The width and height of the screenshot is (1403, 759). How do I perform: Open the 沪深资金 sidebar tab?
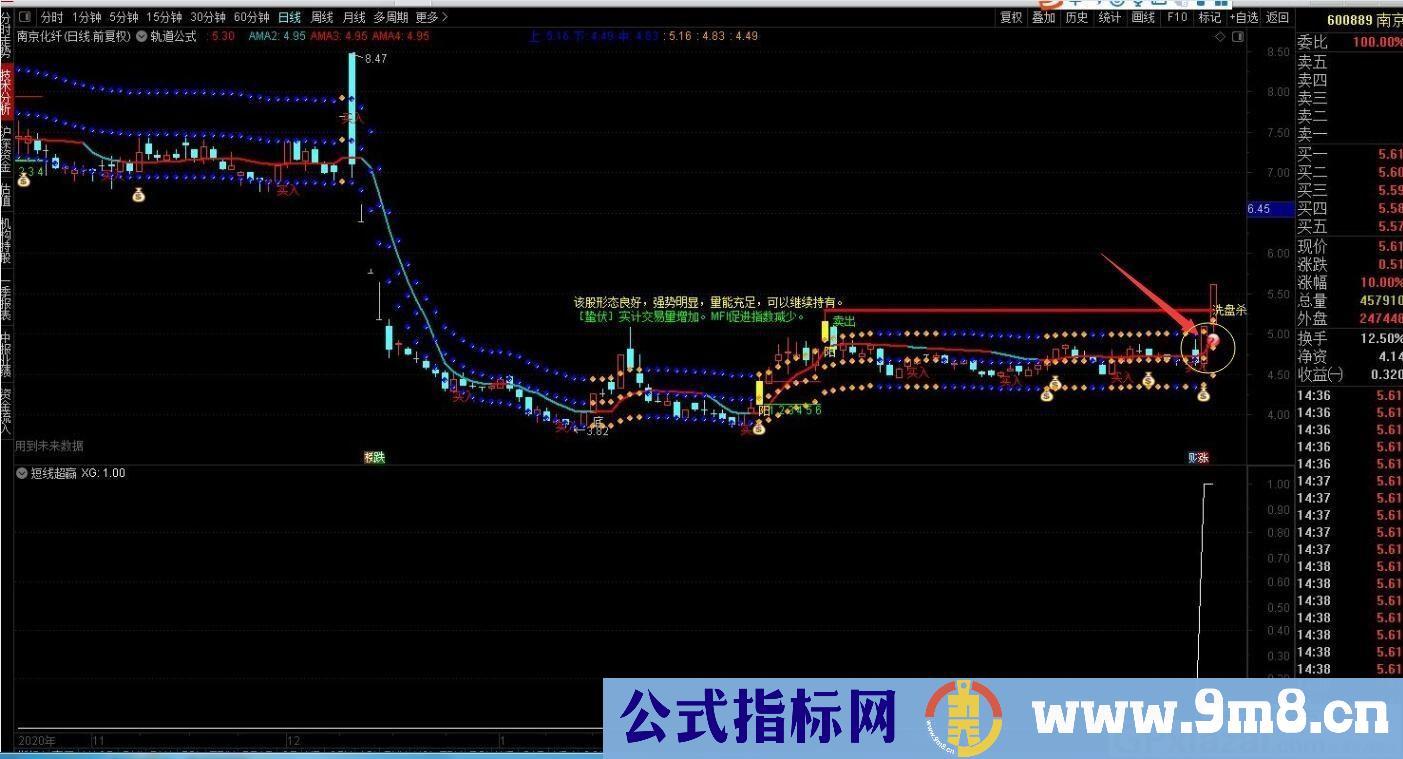pos(6,148)
